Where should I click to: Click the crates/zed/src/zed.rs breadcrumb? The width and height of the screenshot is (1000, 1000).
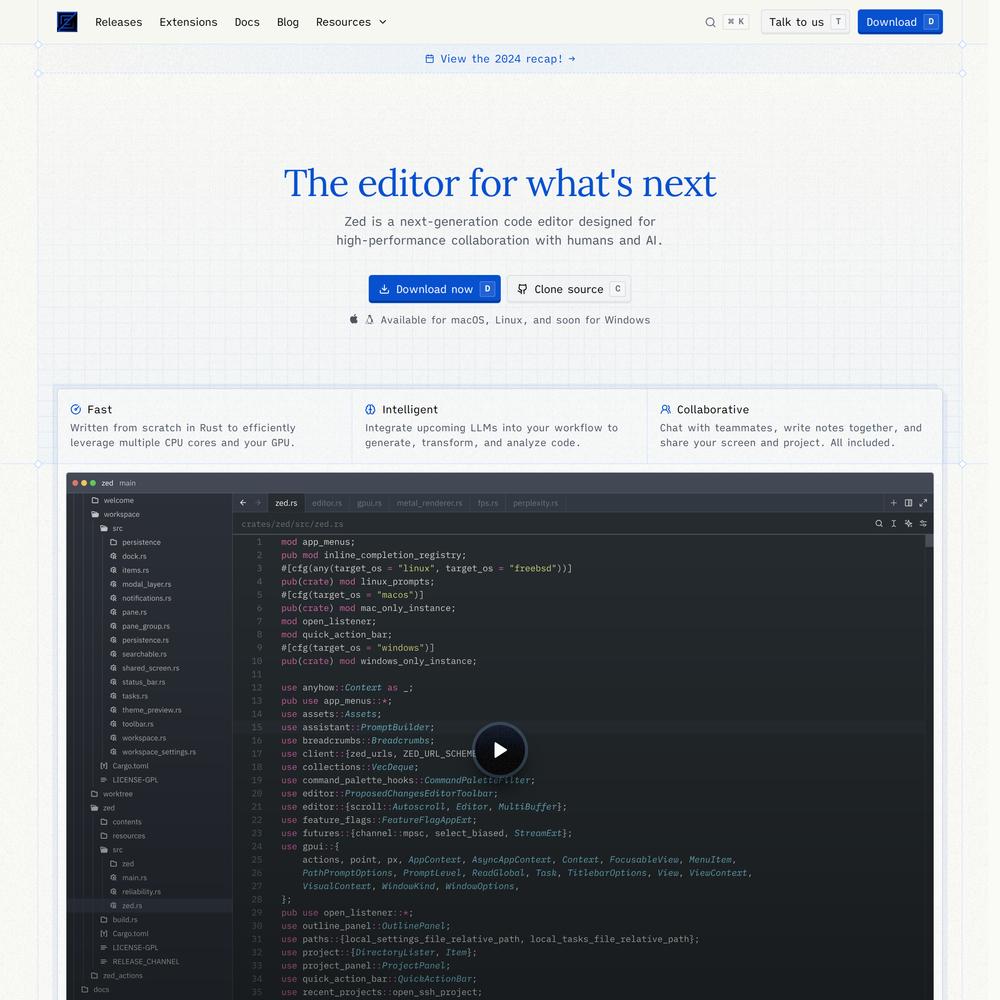292,524
